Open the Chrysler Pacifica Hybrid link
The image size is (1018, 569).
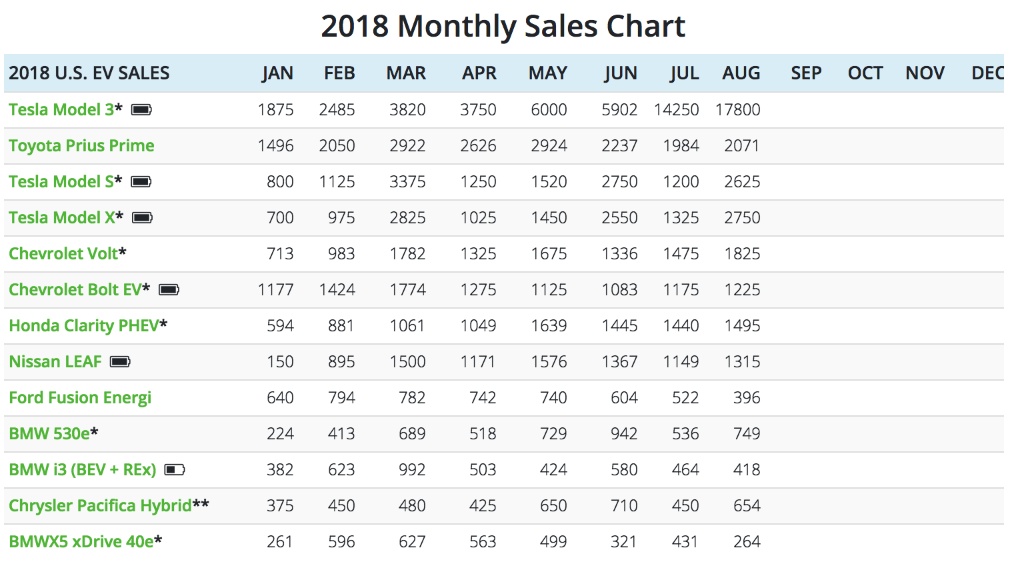[x=100, y=505]
